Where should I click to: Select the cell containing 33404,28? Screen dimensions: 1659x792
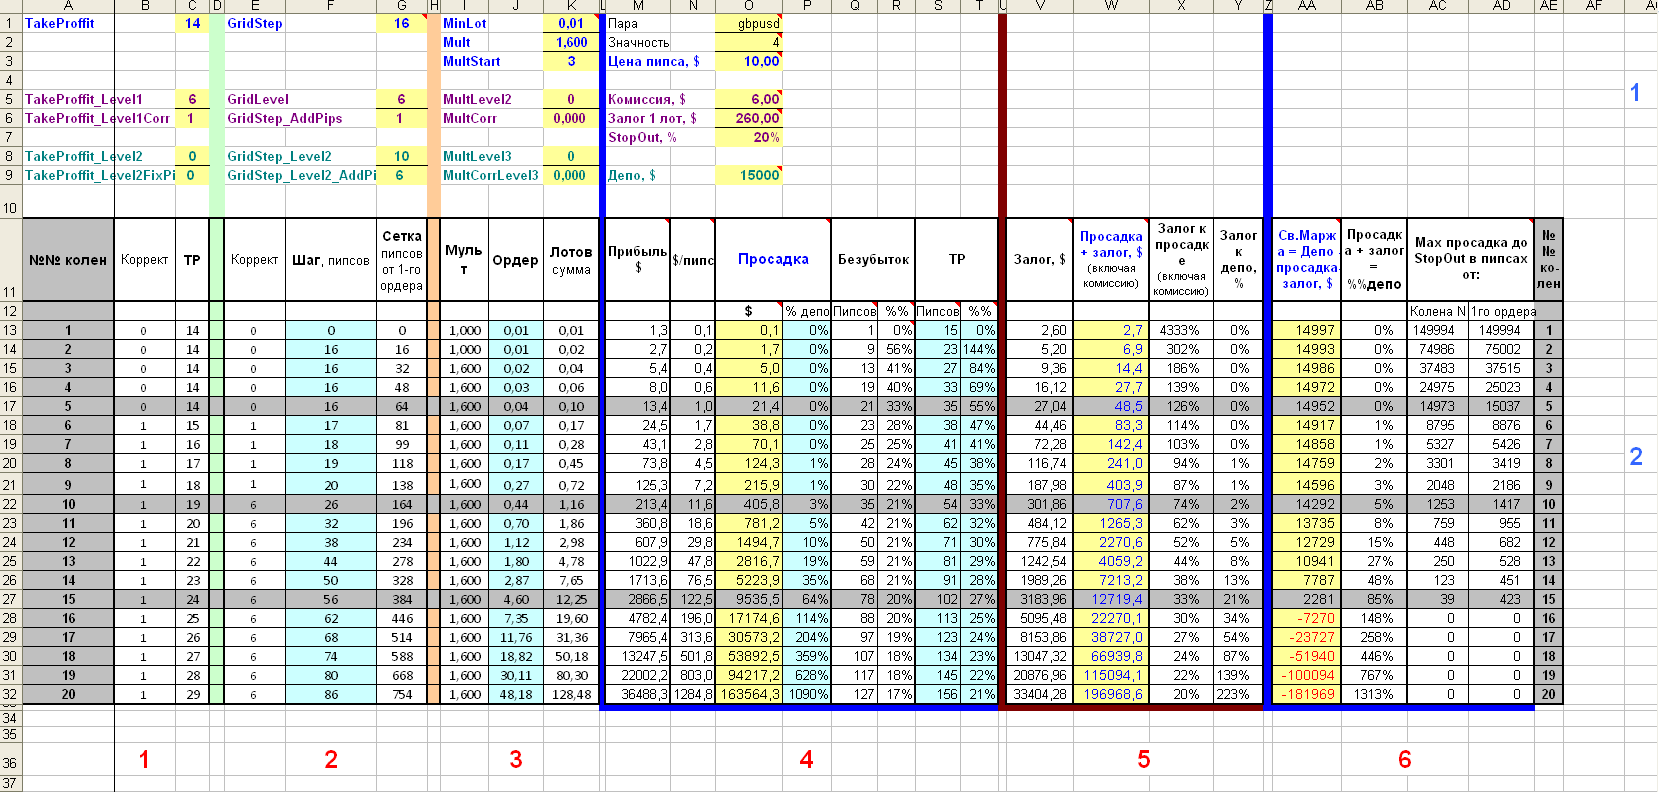pyautogui.click(x=1040, y=694)
